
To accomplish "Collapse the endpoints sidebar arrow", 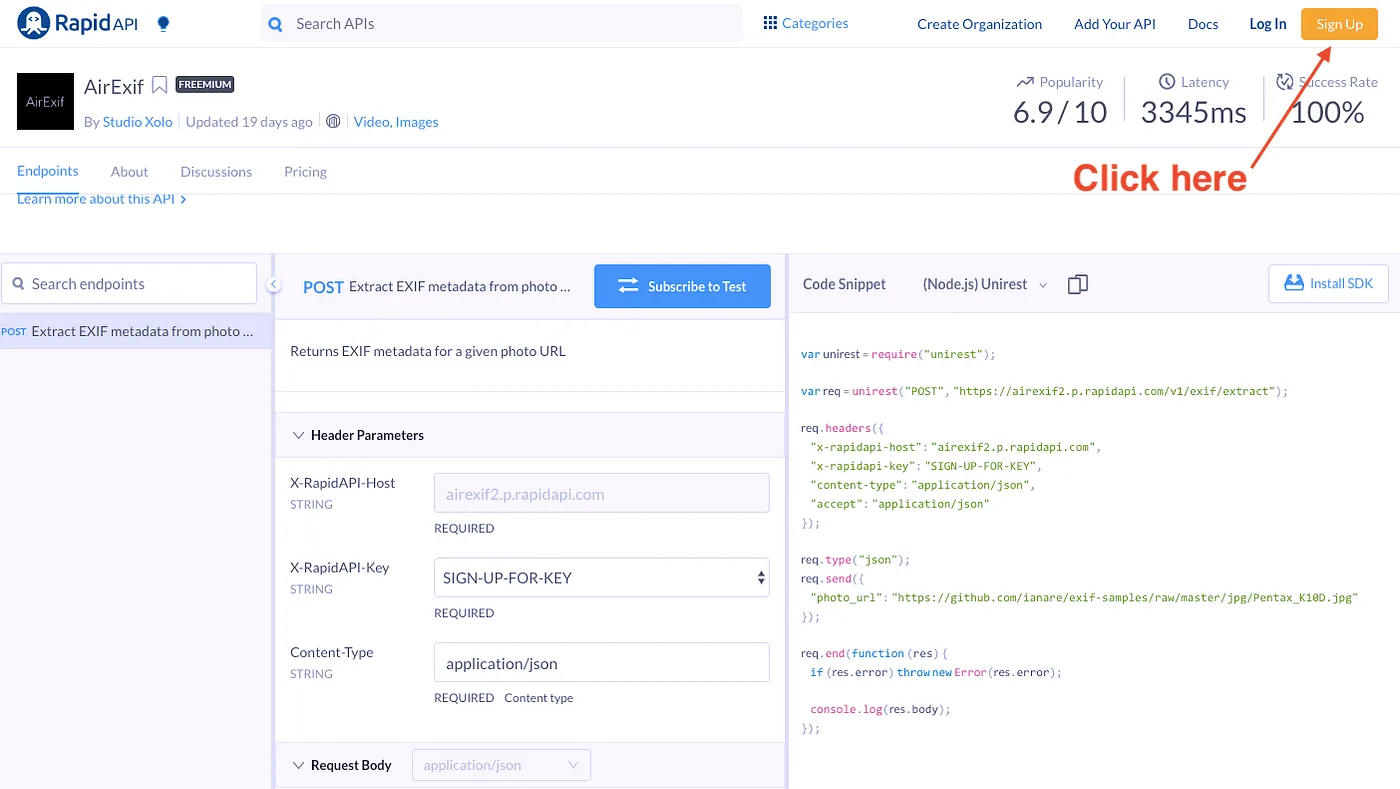I will click(x=273, y=285).
